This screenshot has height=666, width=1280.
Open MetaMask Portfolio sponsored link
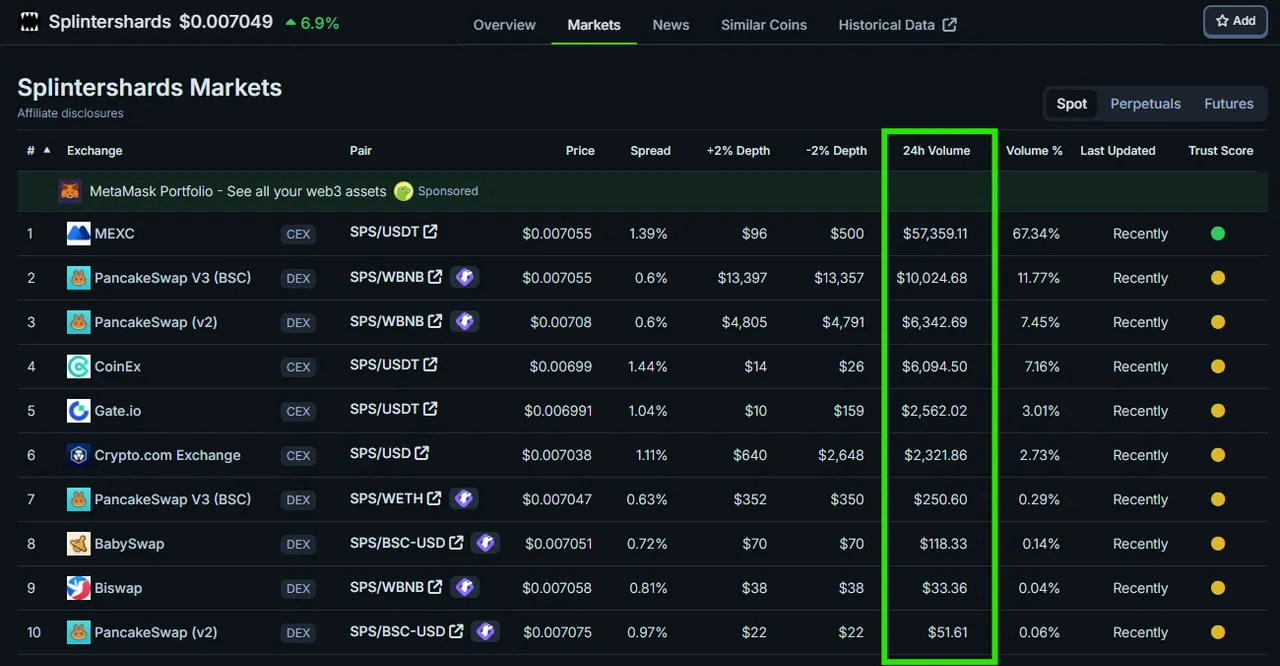pos(238,191)
